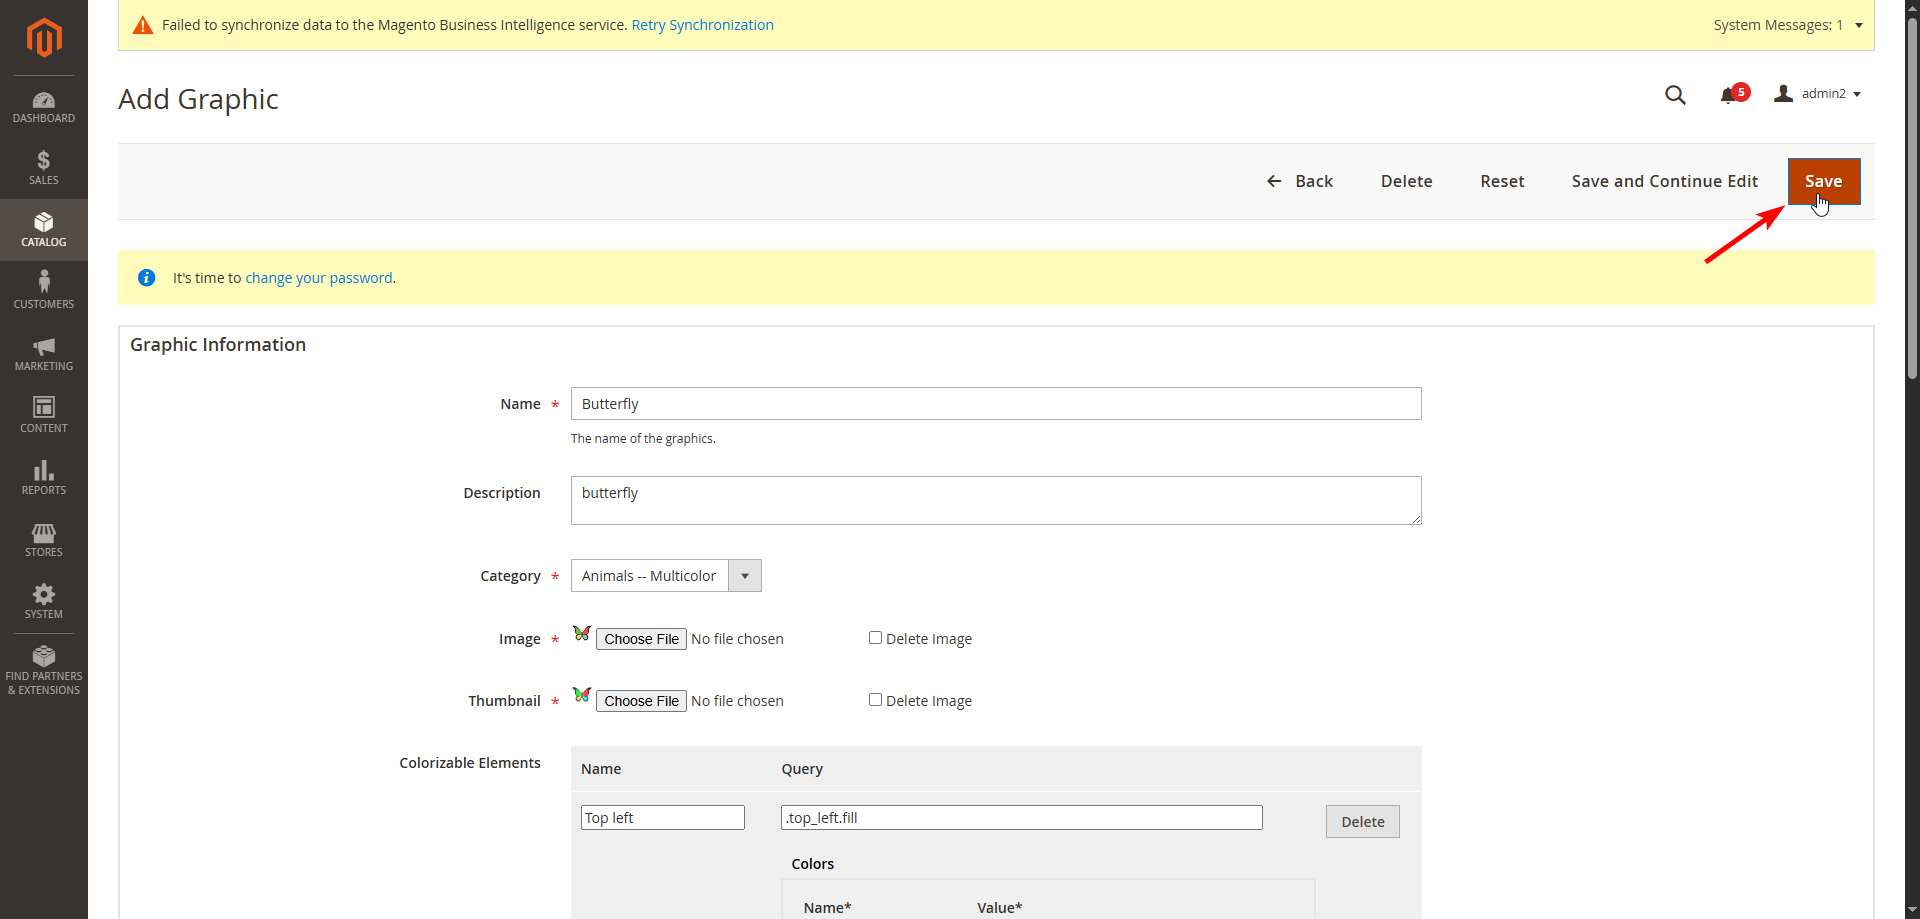Expand the admin2 account menu
This screenshot has width=1920, height=919.
(x=1818, y=94)
